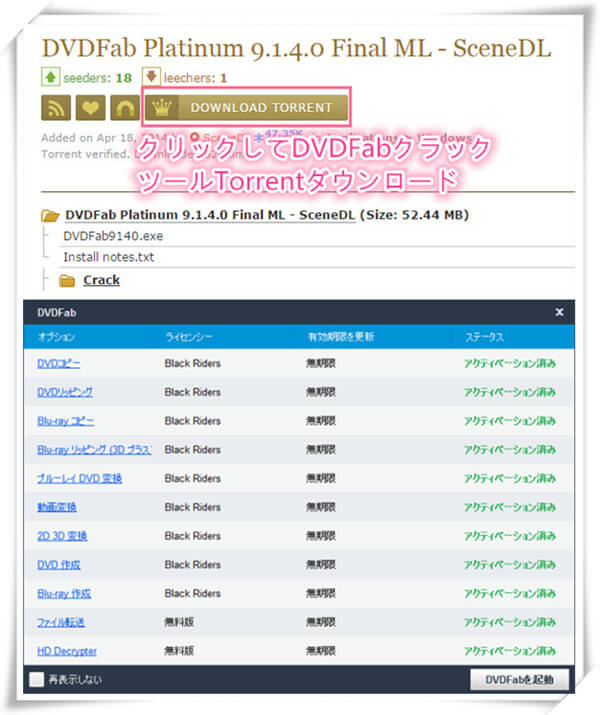Click the DVDFabを起動 button

pyautogui.click(x=519, y=679)
